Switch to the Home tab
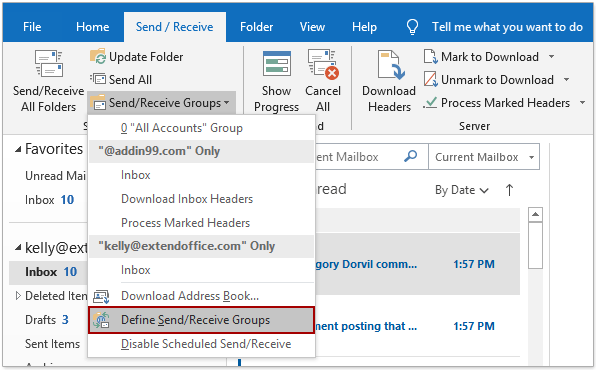596x370 pixels. point(92,27)
